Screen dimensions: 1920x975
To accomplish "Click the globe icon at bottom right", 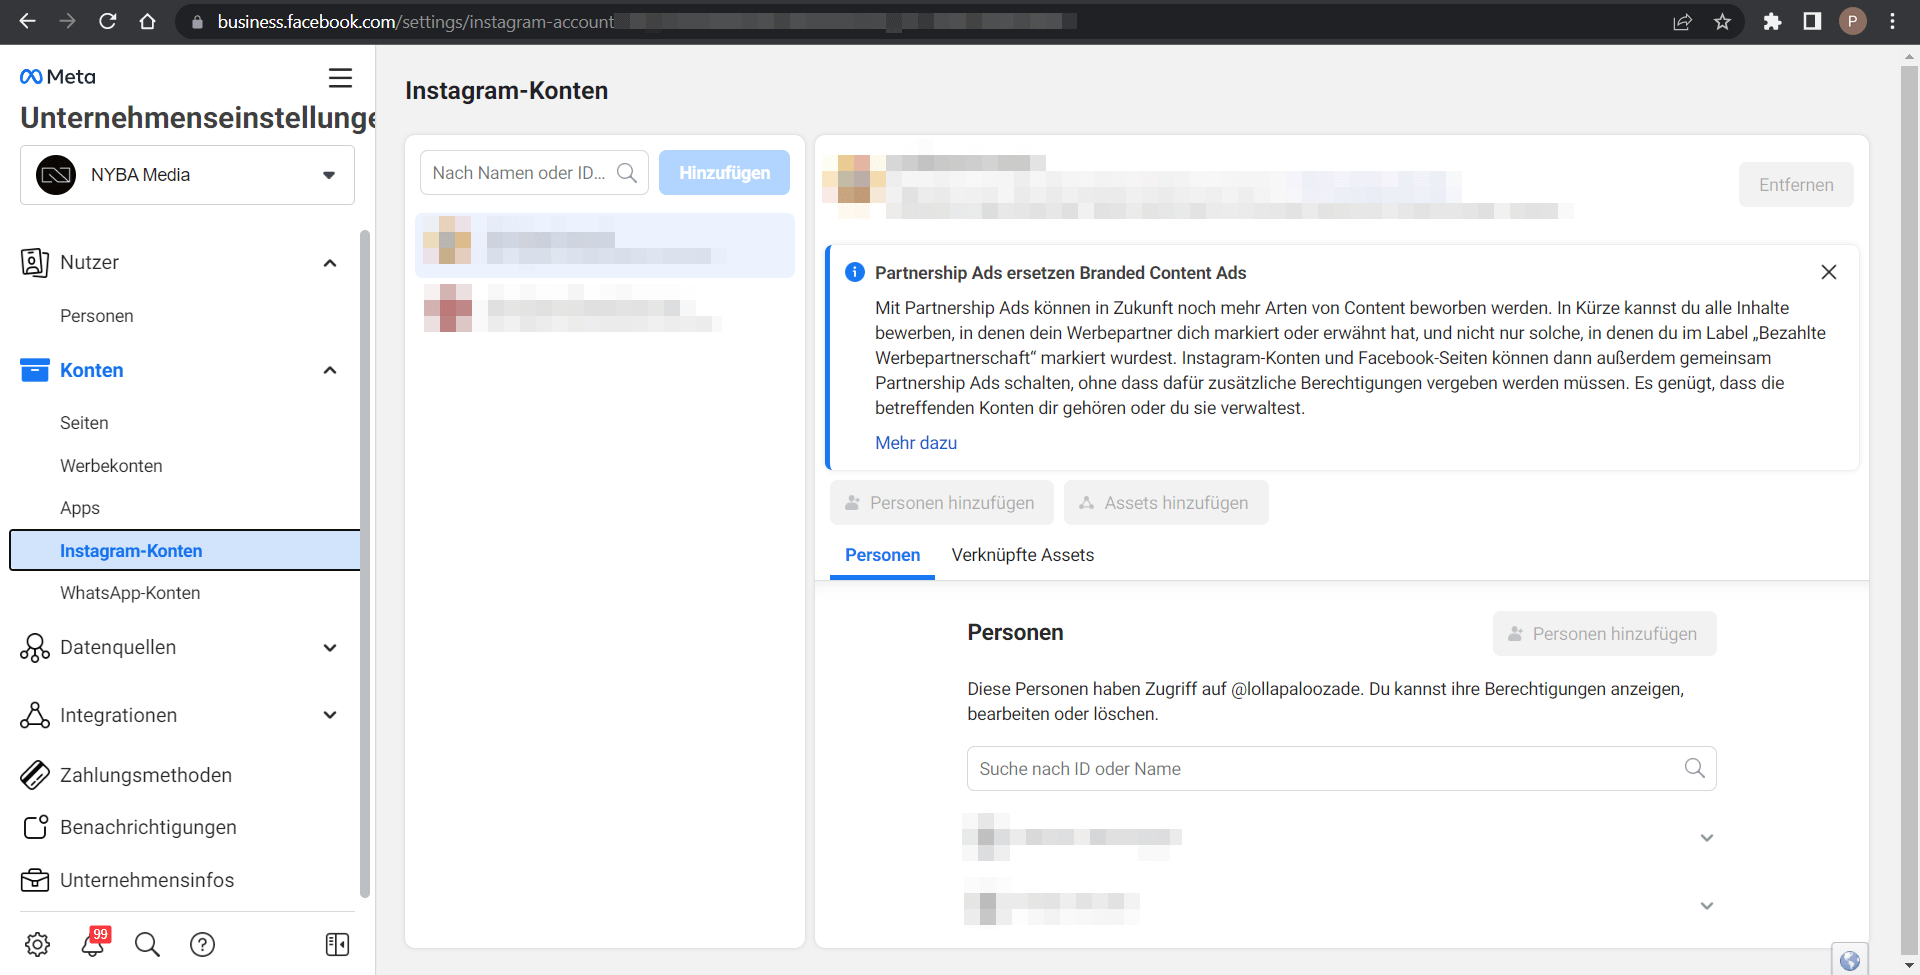I will point(1850,960).
